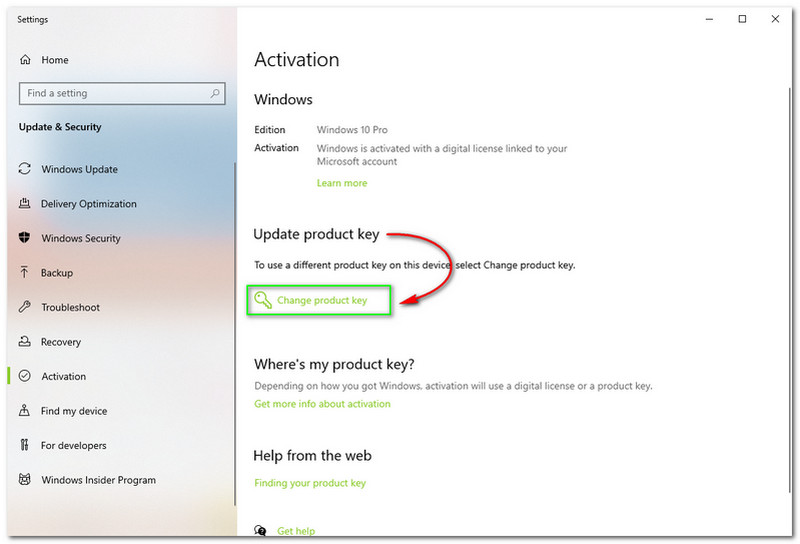Click the Get help link
Screen dimensions: 800x544
pos(296,531)
